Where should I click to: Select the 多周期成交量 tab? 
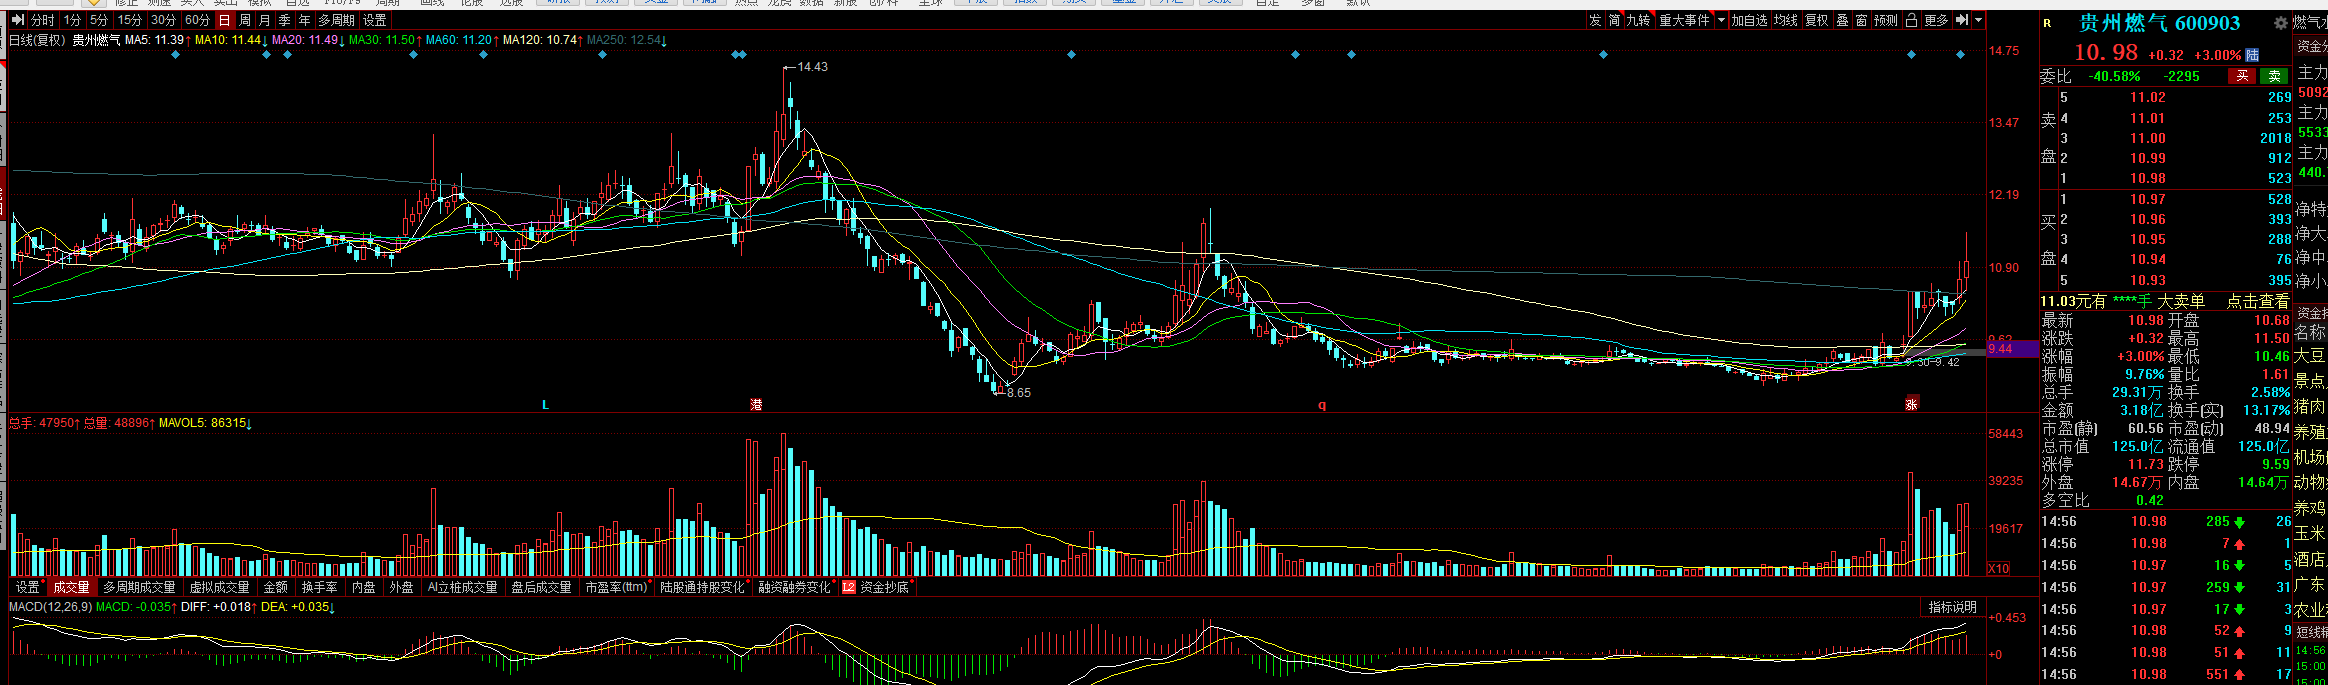139,587
